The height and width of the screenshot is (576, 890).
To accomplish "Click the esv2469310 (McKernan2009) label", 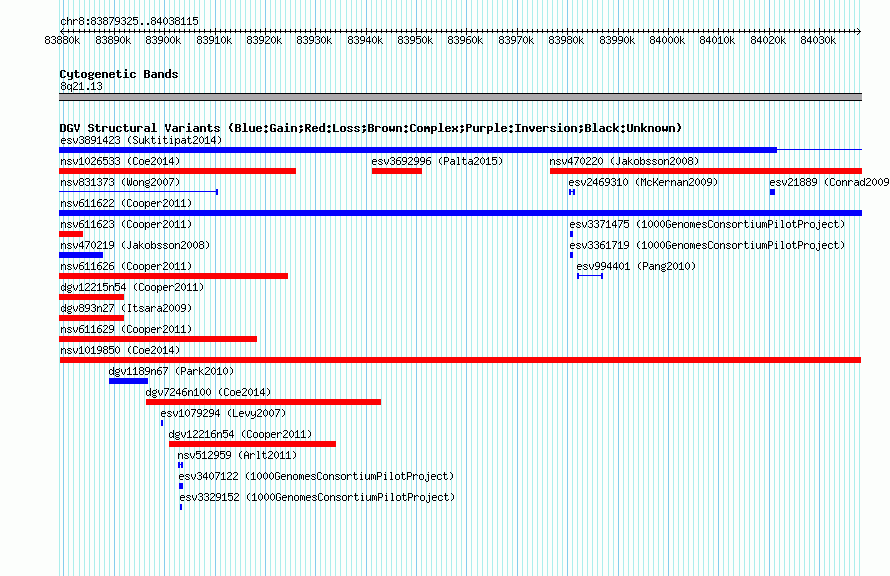I will pyautogui.click(x=643, y=182).
